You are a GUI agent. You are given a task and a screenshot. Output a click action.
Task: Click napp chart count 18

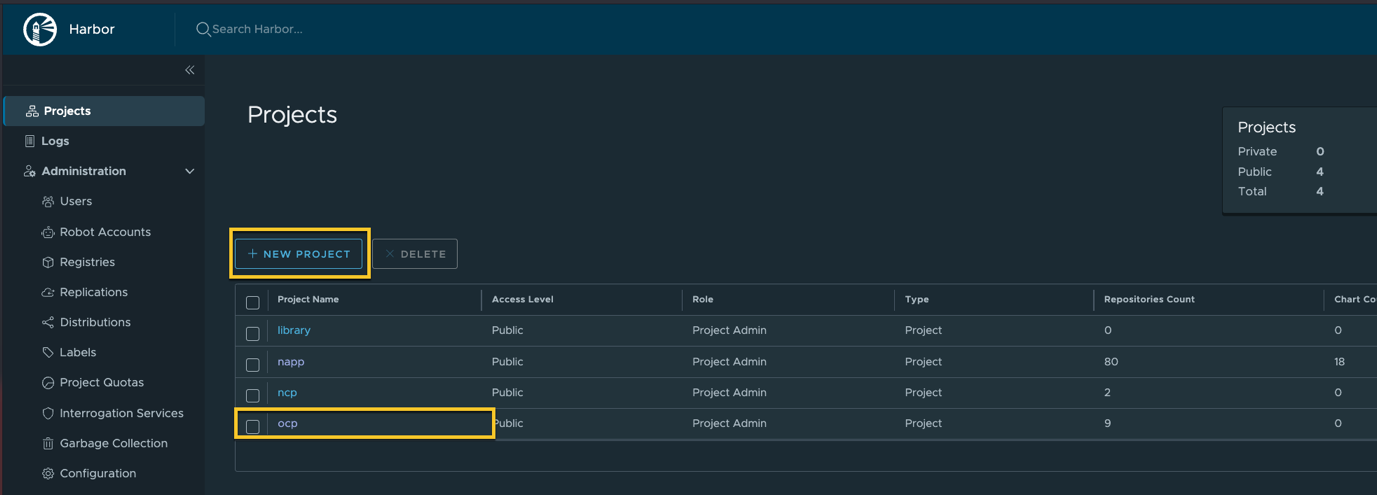coord(1339,361)
